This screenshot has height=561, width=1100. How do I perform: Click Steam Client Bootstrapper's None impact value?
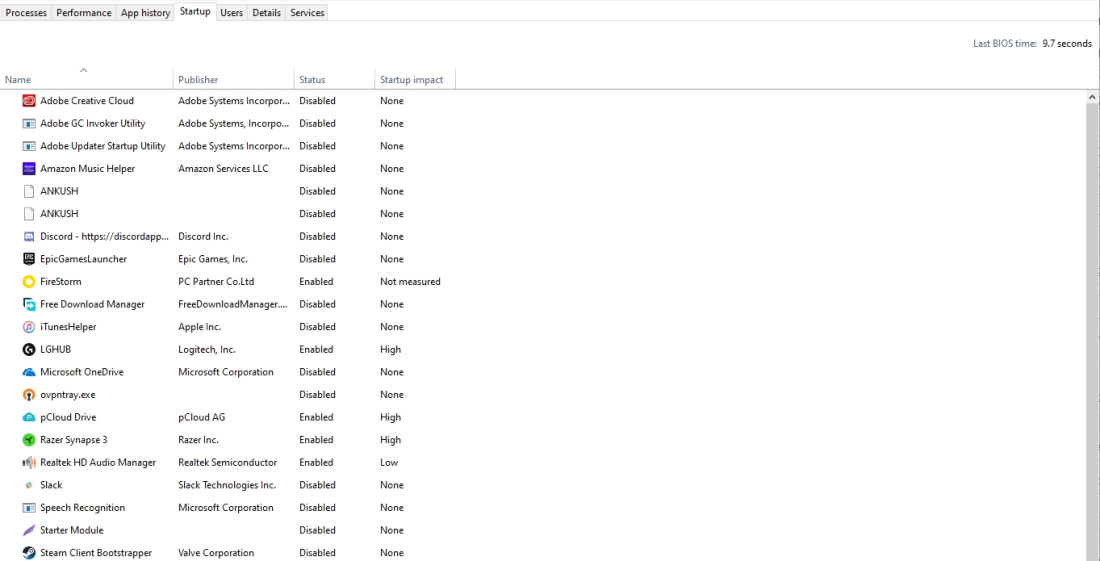(x=392, y=553)
